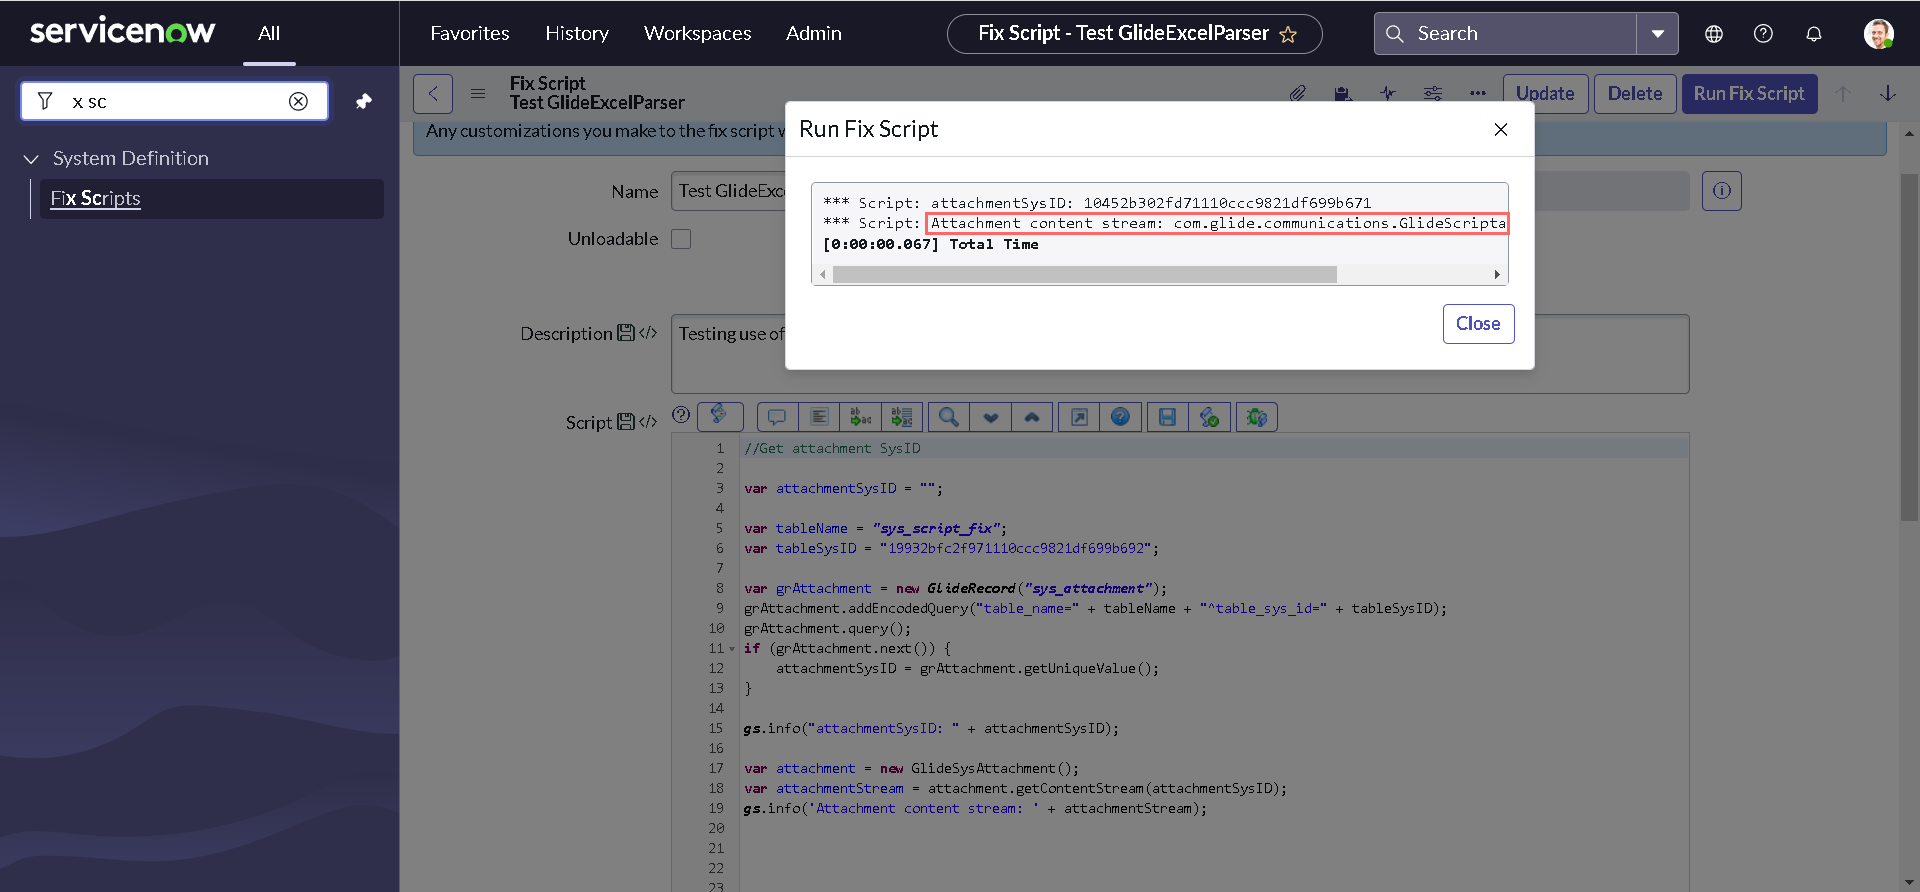Click the Replace toolbar icon

point(860,417)
